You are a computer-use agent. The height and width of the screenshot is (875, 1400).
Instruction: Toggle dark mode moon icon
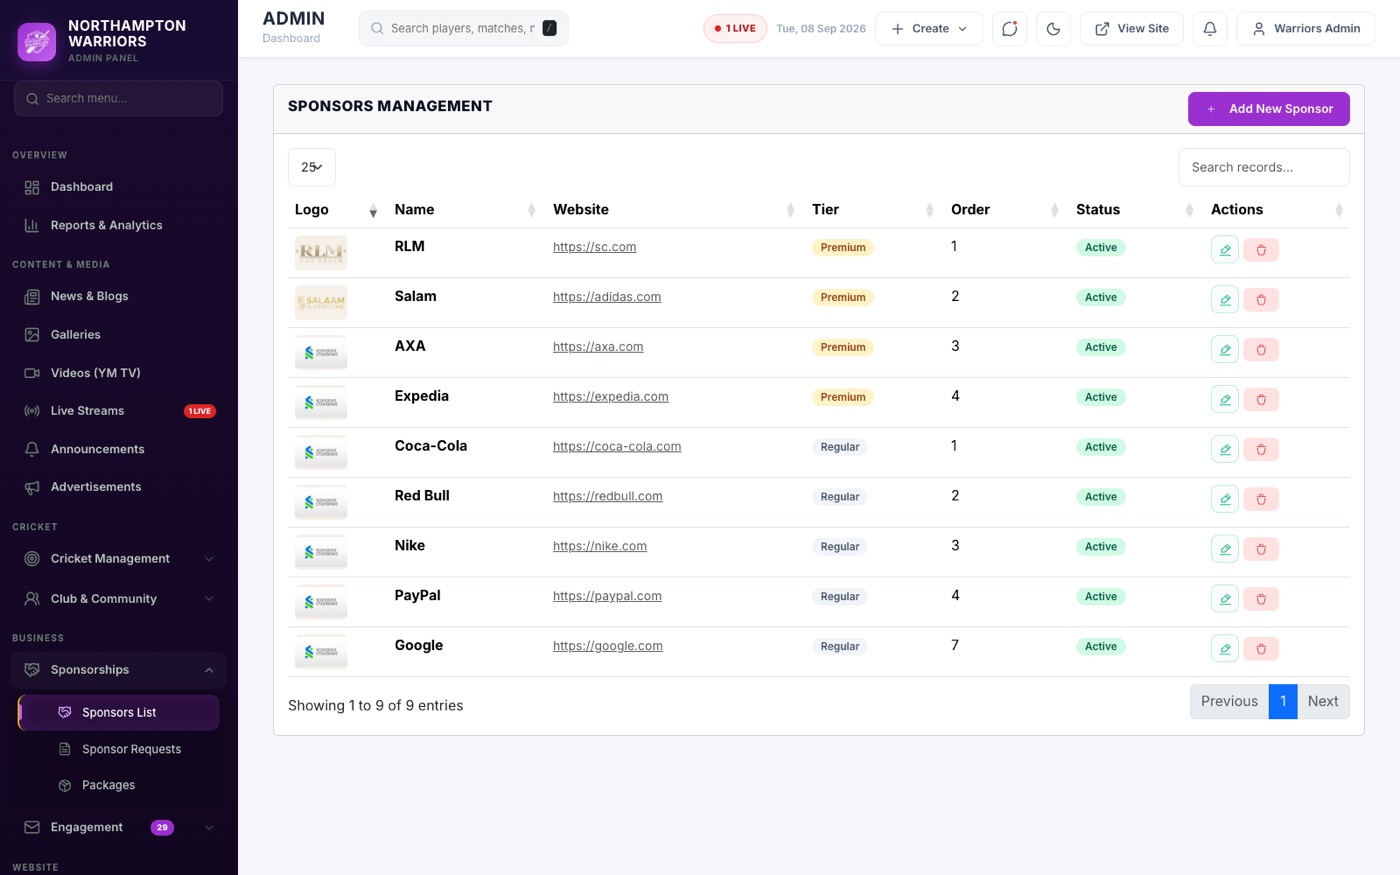click(1053, 29)
